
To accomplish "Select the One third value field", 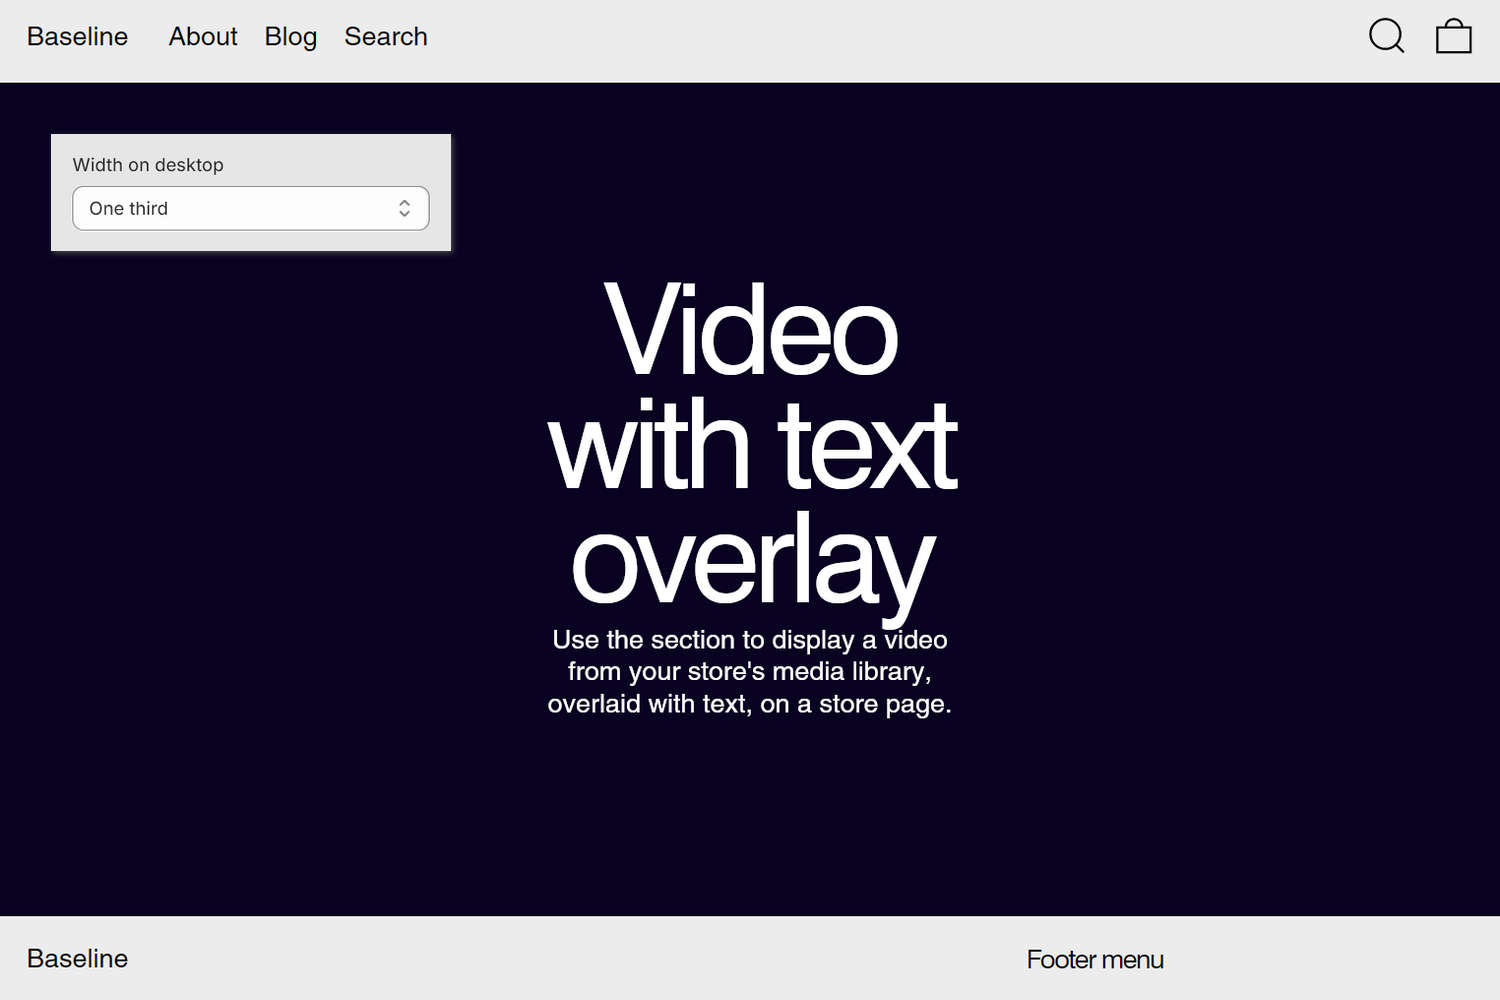I will click(200, 208).
